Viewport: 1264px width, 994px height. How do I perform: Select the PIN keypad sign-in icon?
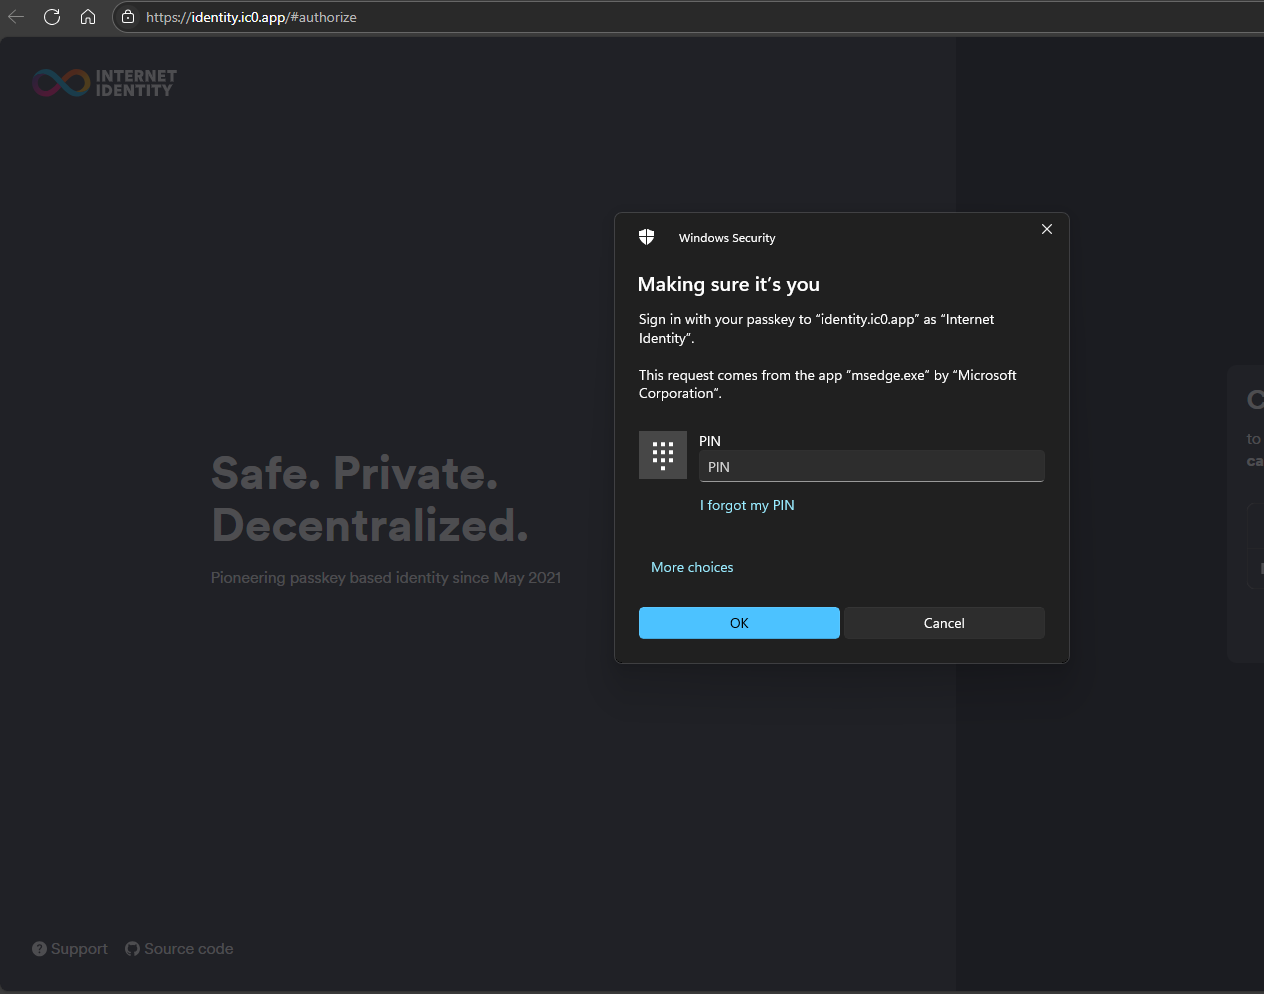pos(663,455)
